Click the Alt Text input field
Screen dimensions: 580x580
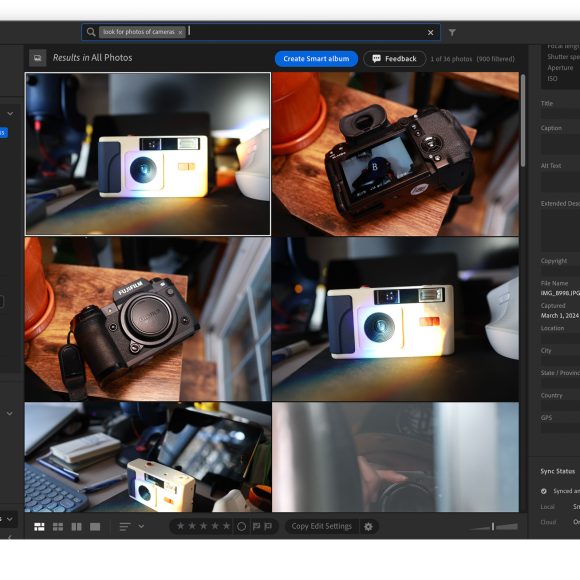(560, 182)
